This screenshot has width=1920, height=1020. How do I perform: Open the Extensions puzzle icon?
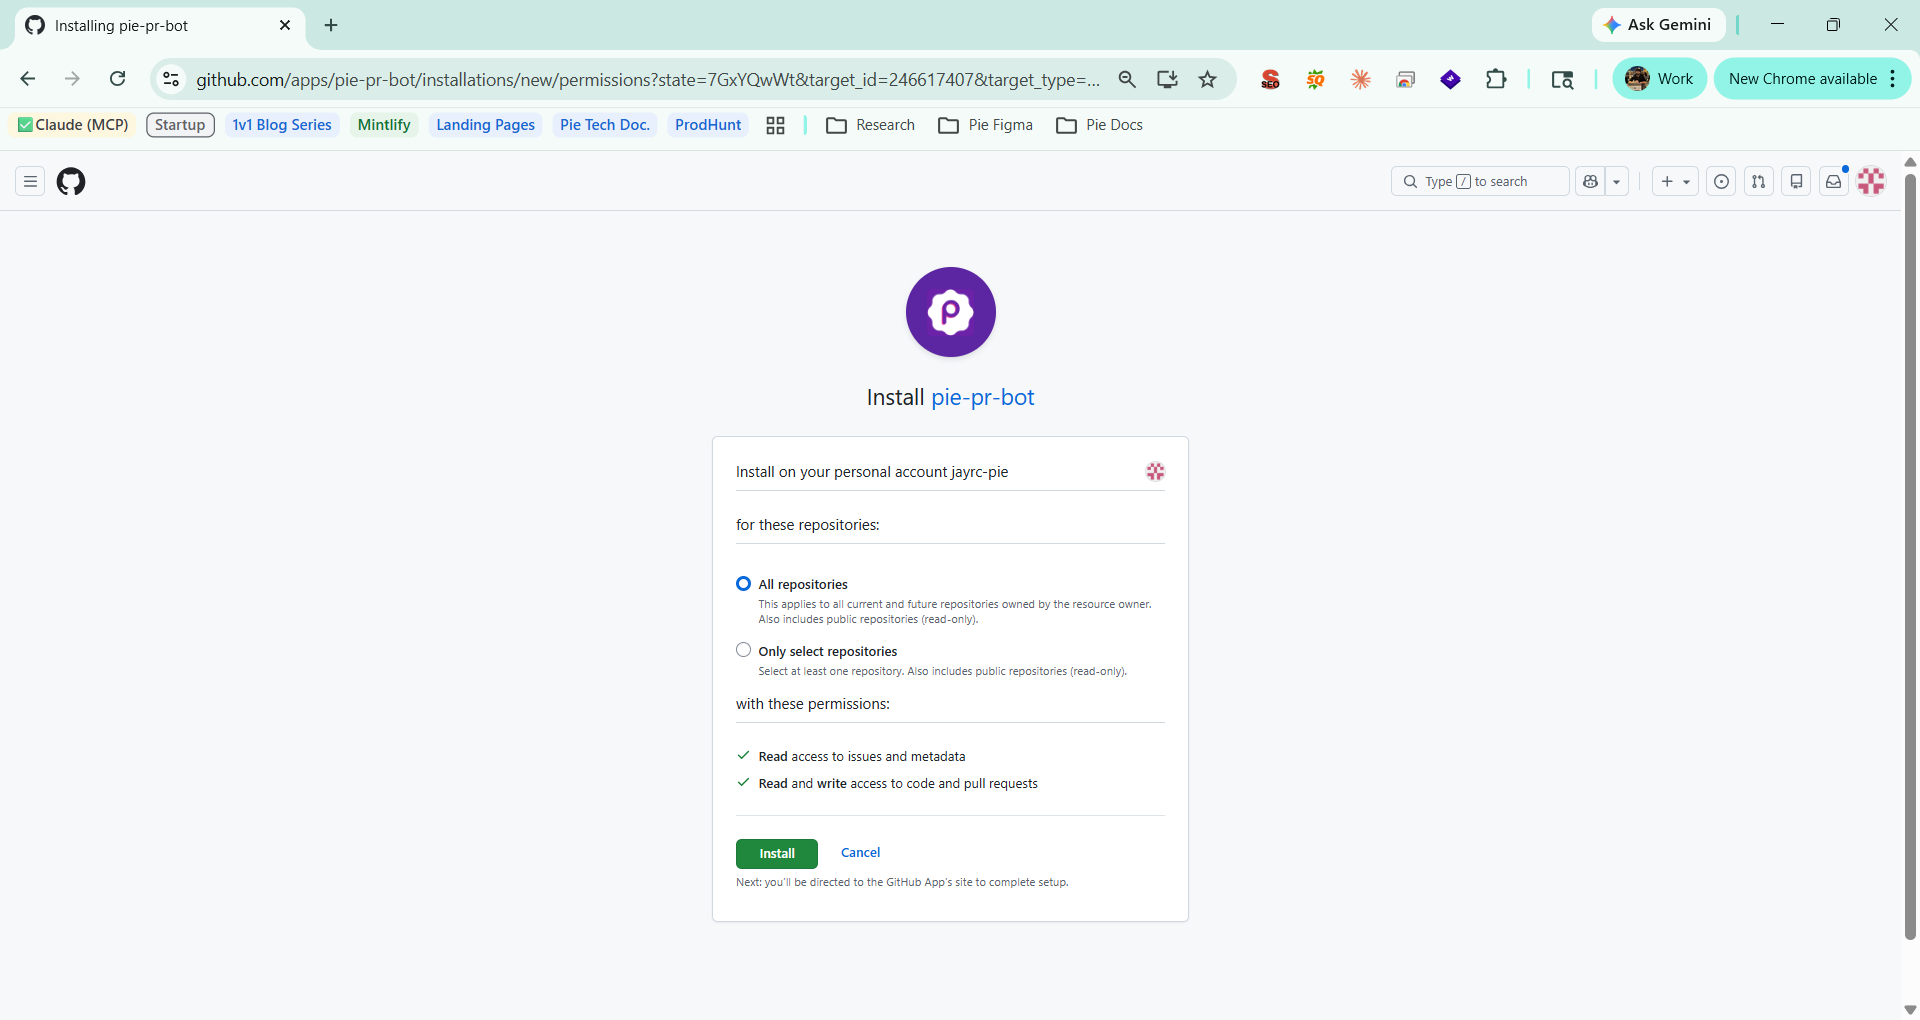[1496, 79]
